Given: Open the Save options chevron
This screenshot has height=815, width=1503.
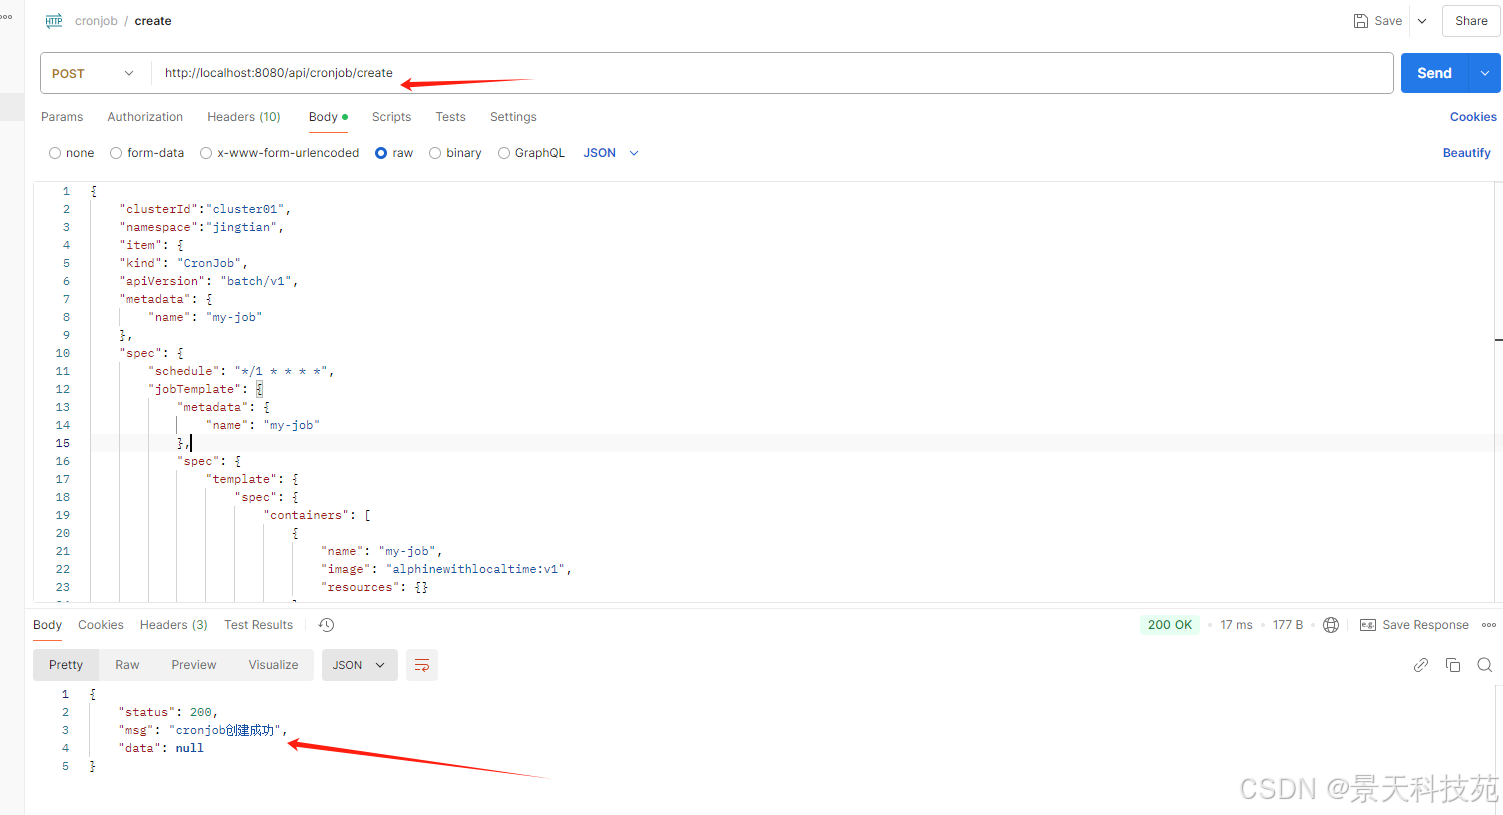Looking at the screenshot, I should (1422, 21).
